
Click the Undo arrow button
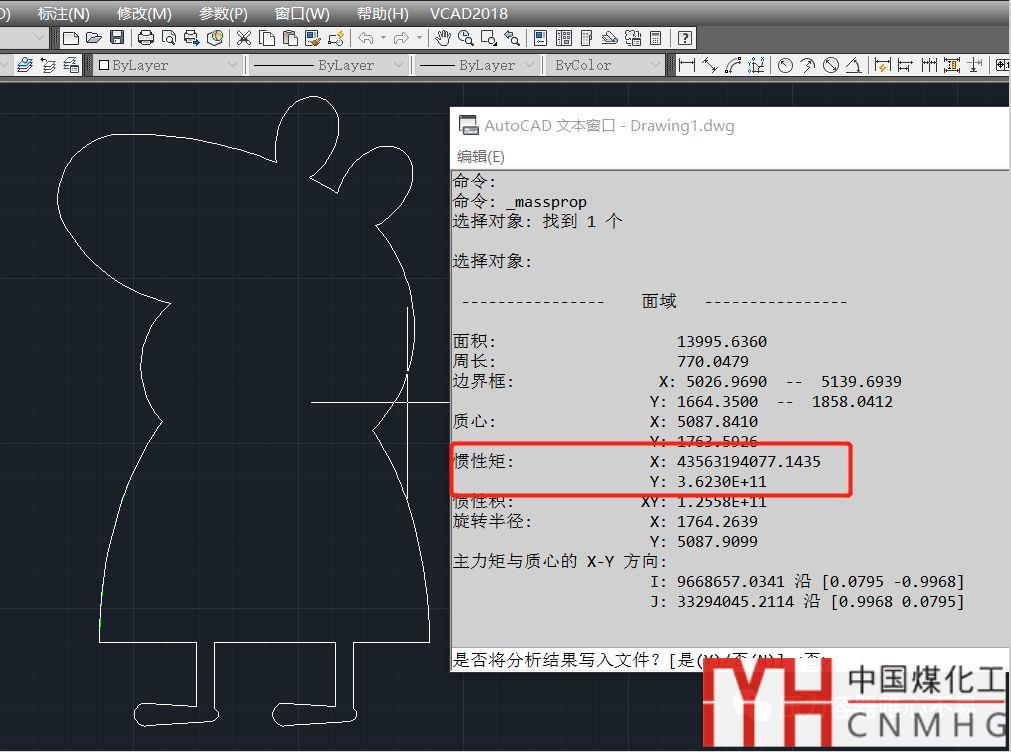click(x=366, y=38)
